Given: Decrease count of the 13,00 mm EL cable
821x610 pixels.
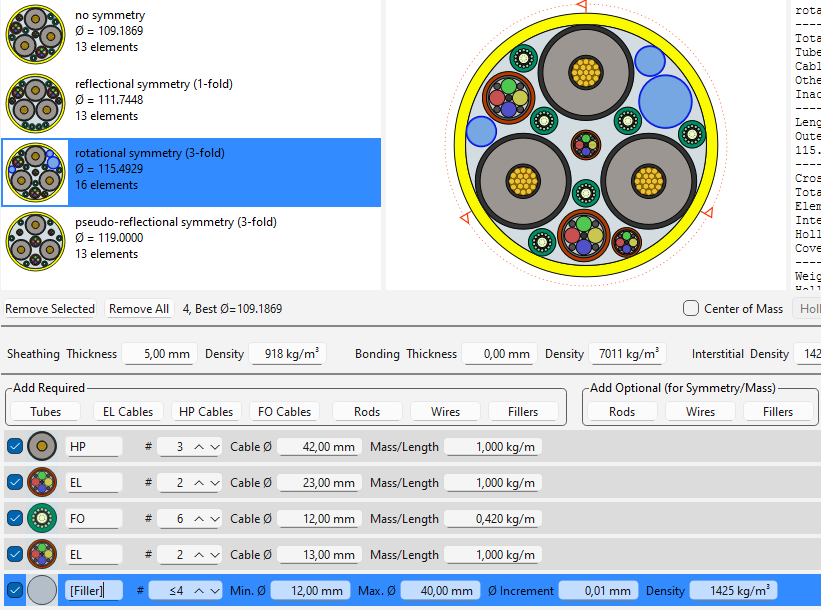Looking at the screenshot, I should [x=215, y=554].
